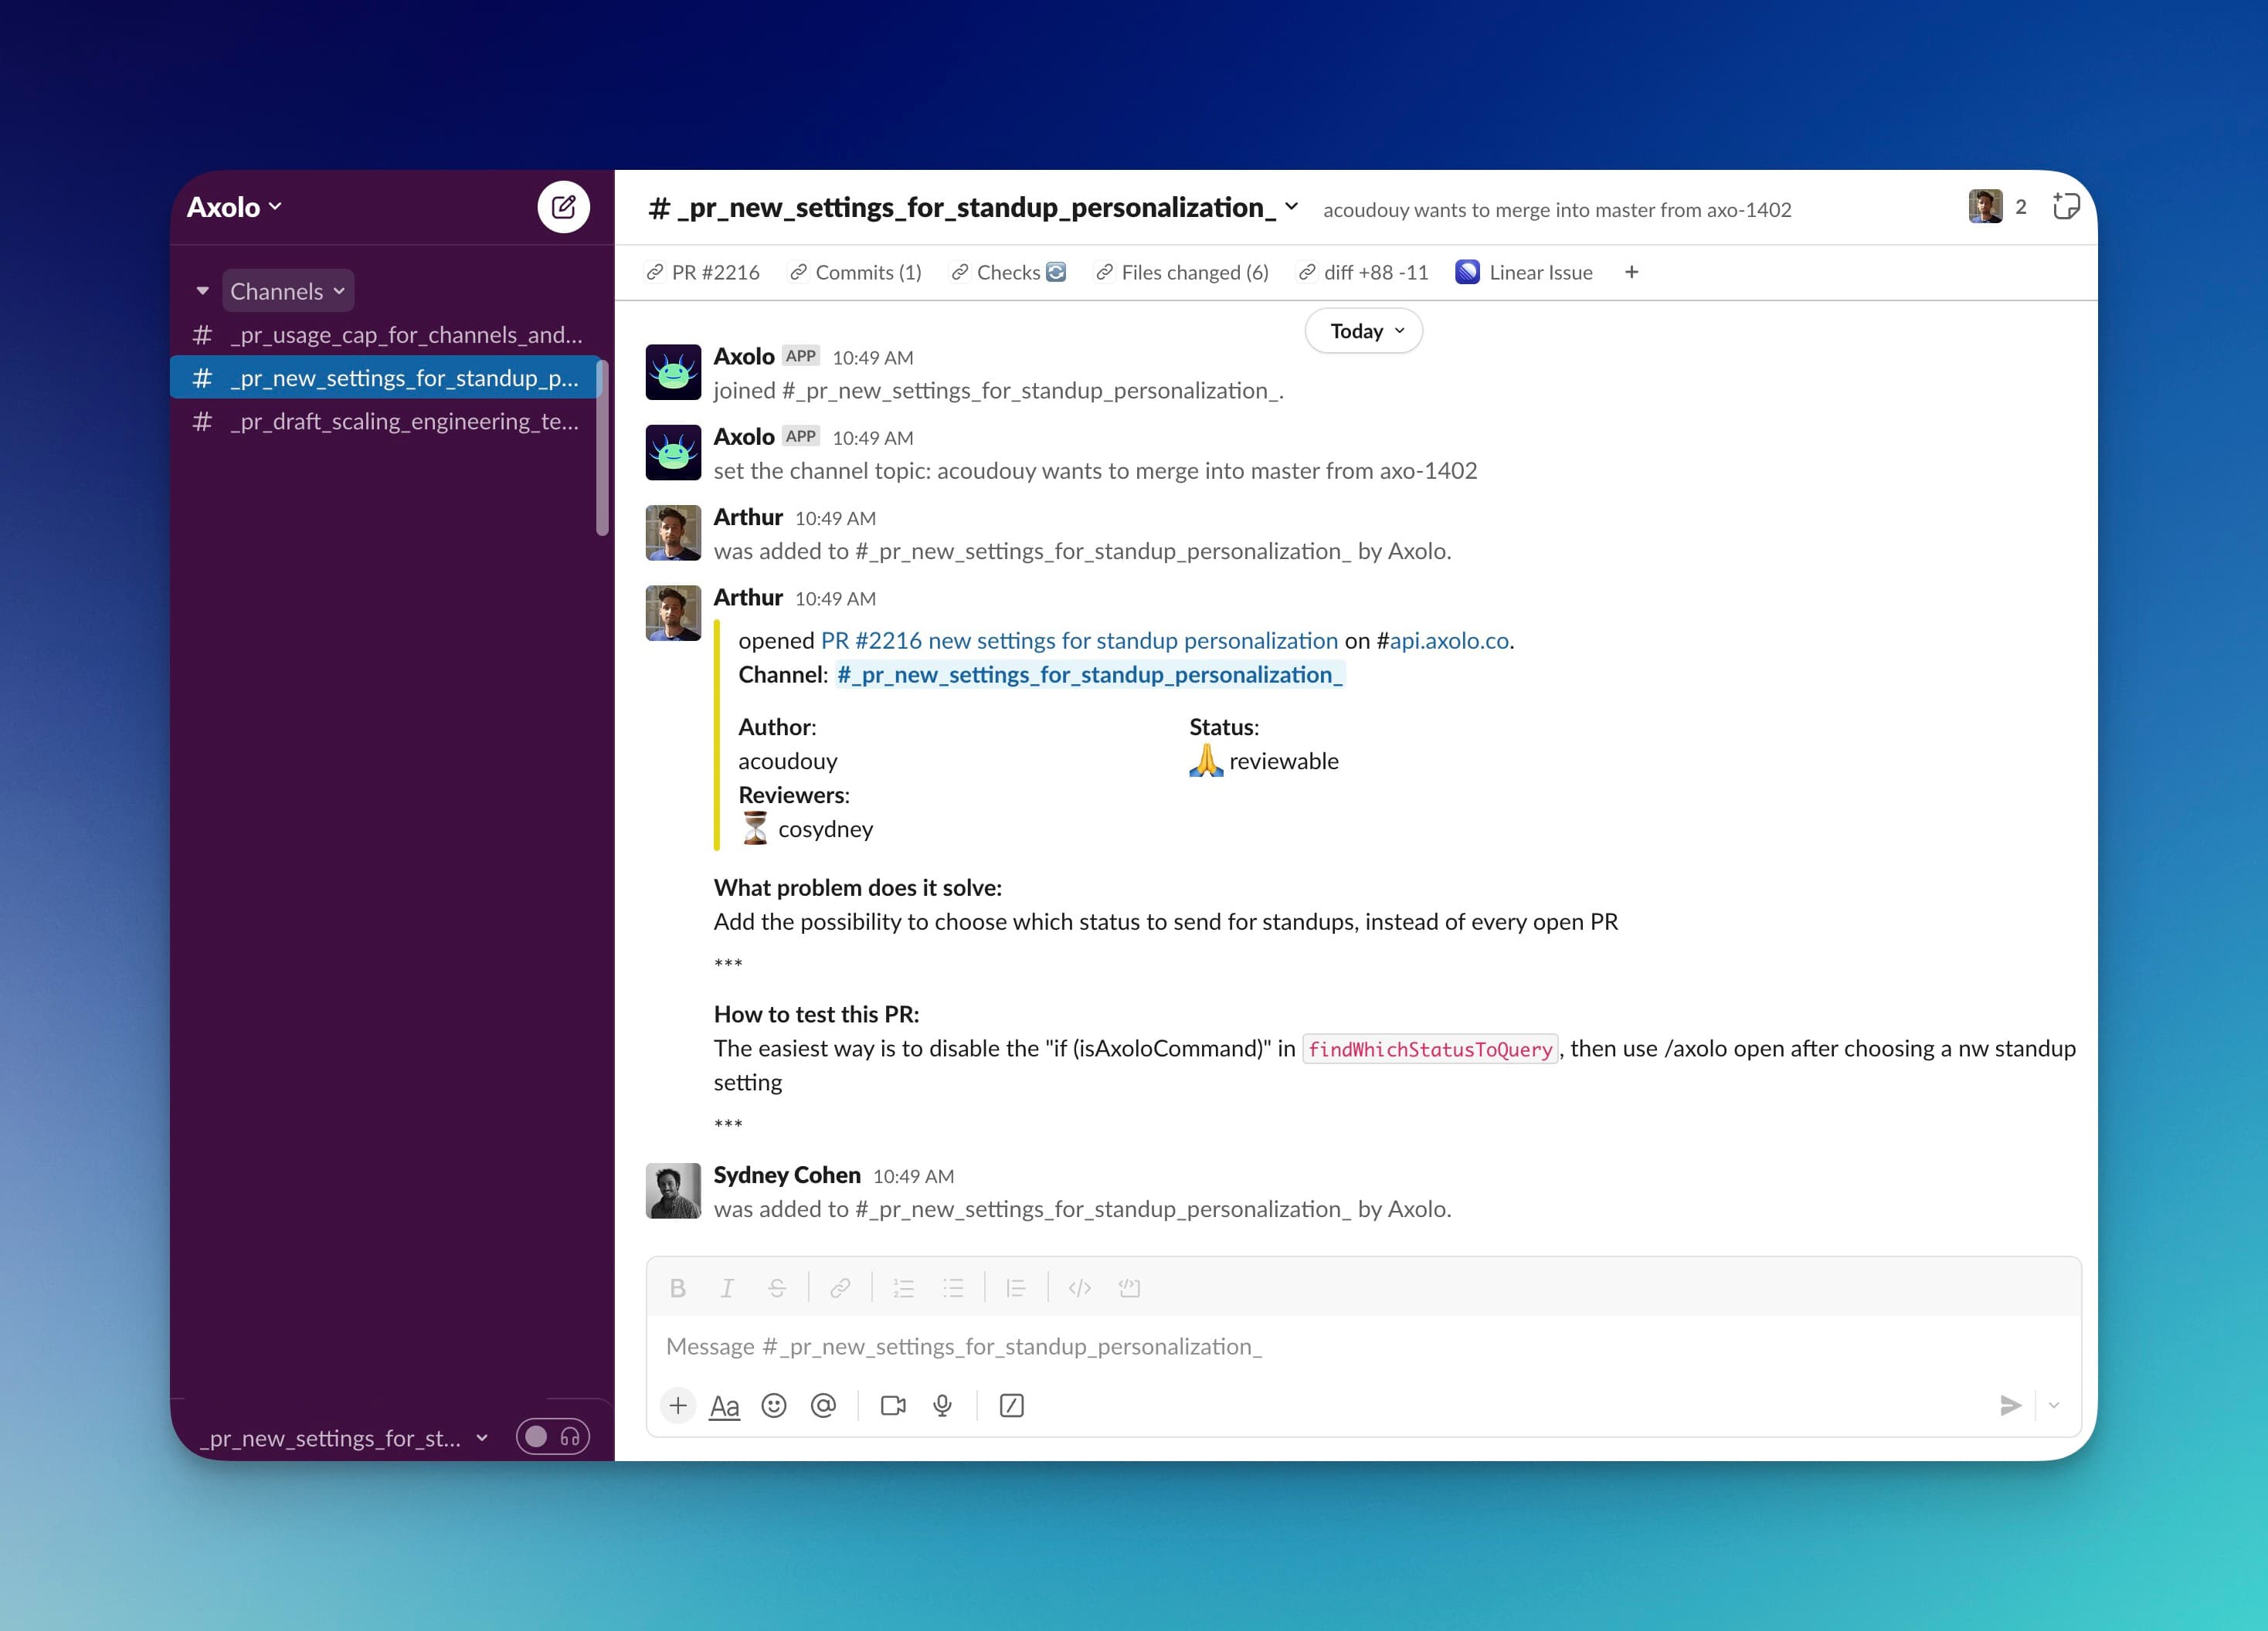This screenshot has width=2268, height=1631.
Task: Start an ordered list in composer
Action: coord(903,1288)
